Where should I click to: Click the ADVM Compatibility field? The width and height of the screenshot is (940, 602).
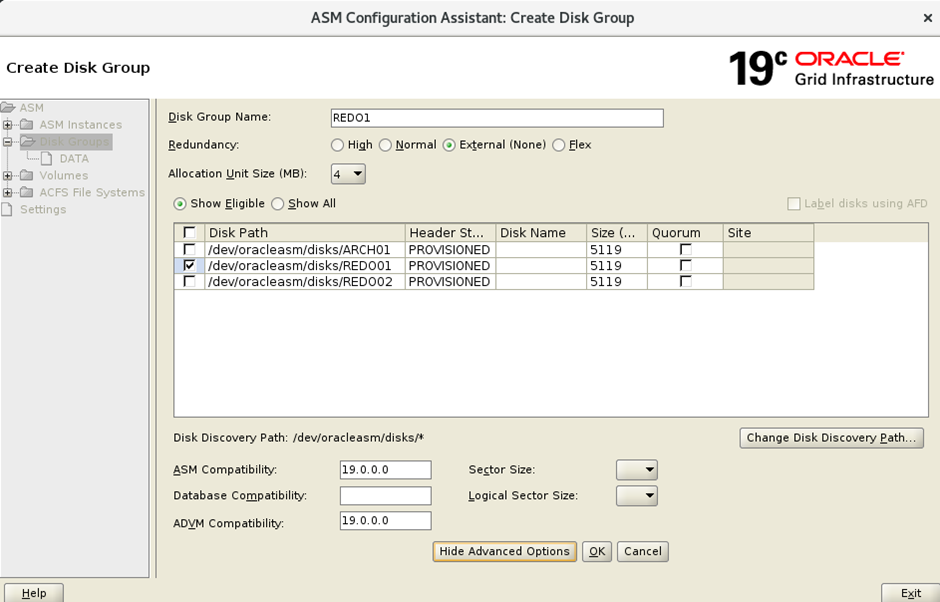tap(385, 520)
